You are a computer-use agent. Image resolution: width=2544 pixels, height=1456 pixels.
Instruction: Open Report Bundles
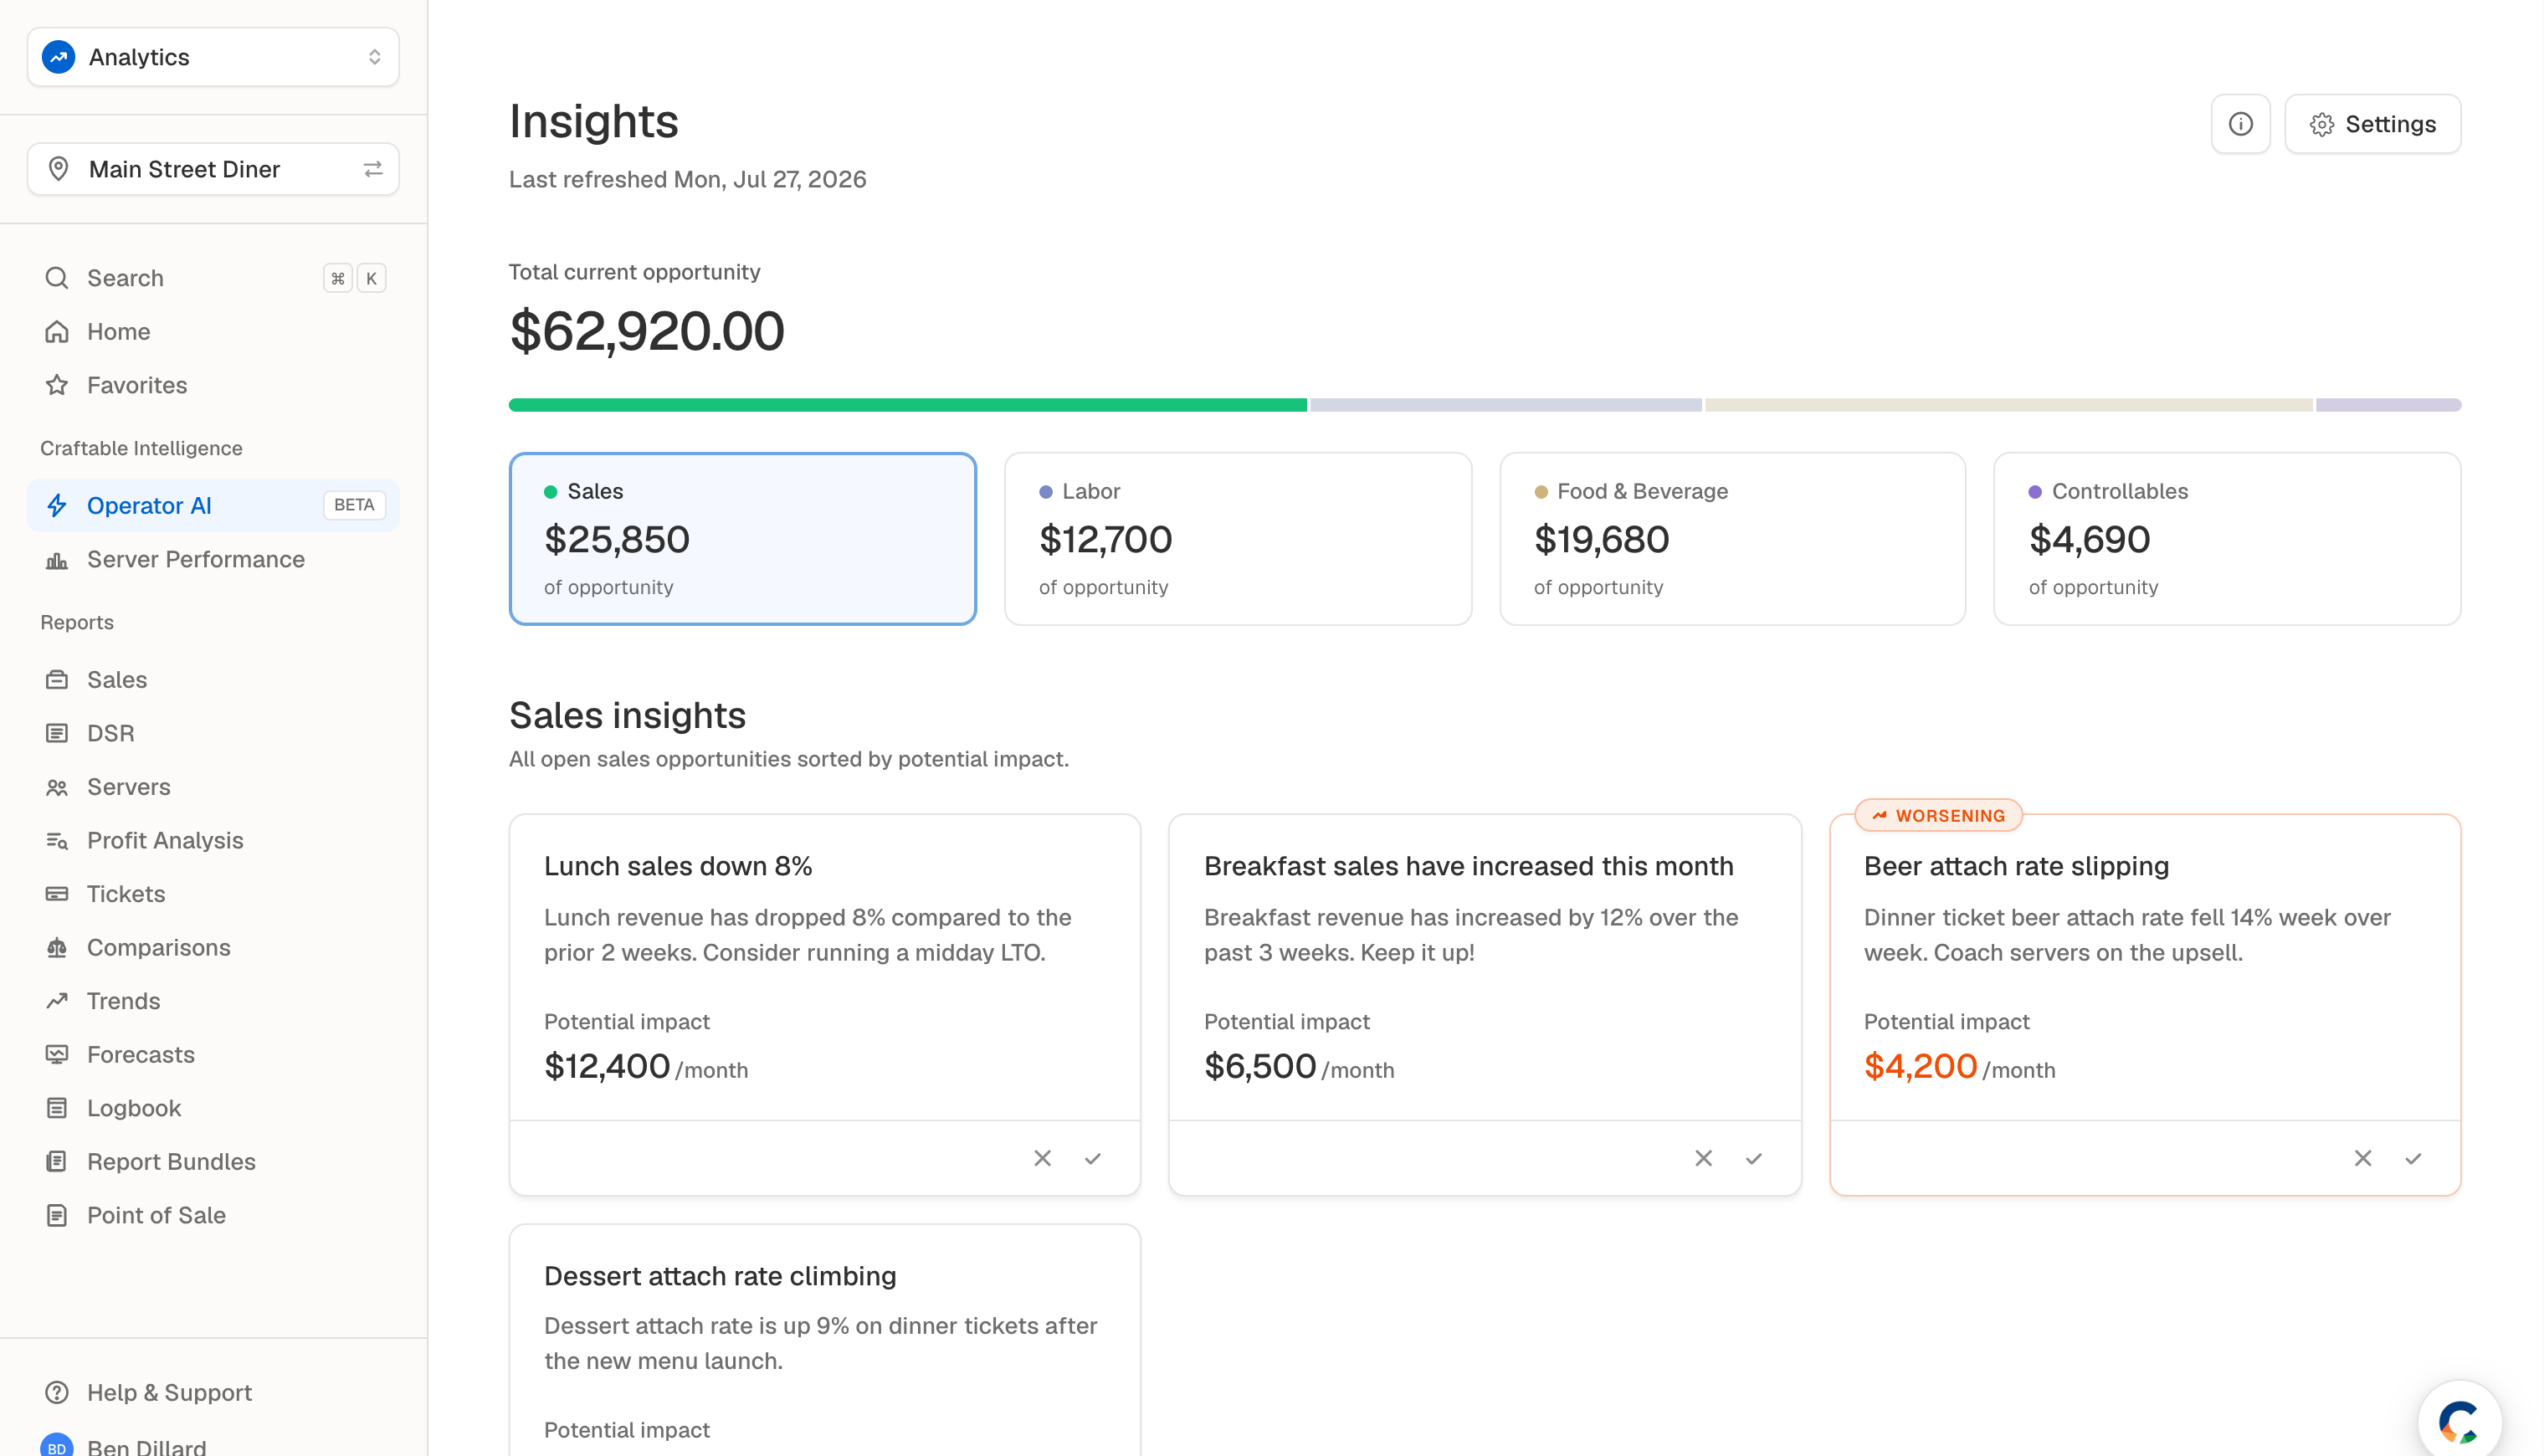point(213,1162)
